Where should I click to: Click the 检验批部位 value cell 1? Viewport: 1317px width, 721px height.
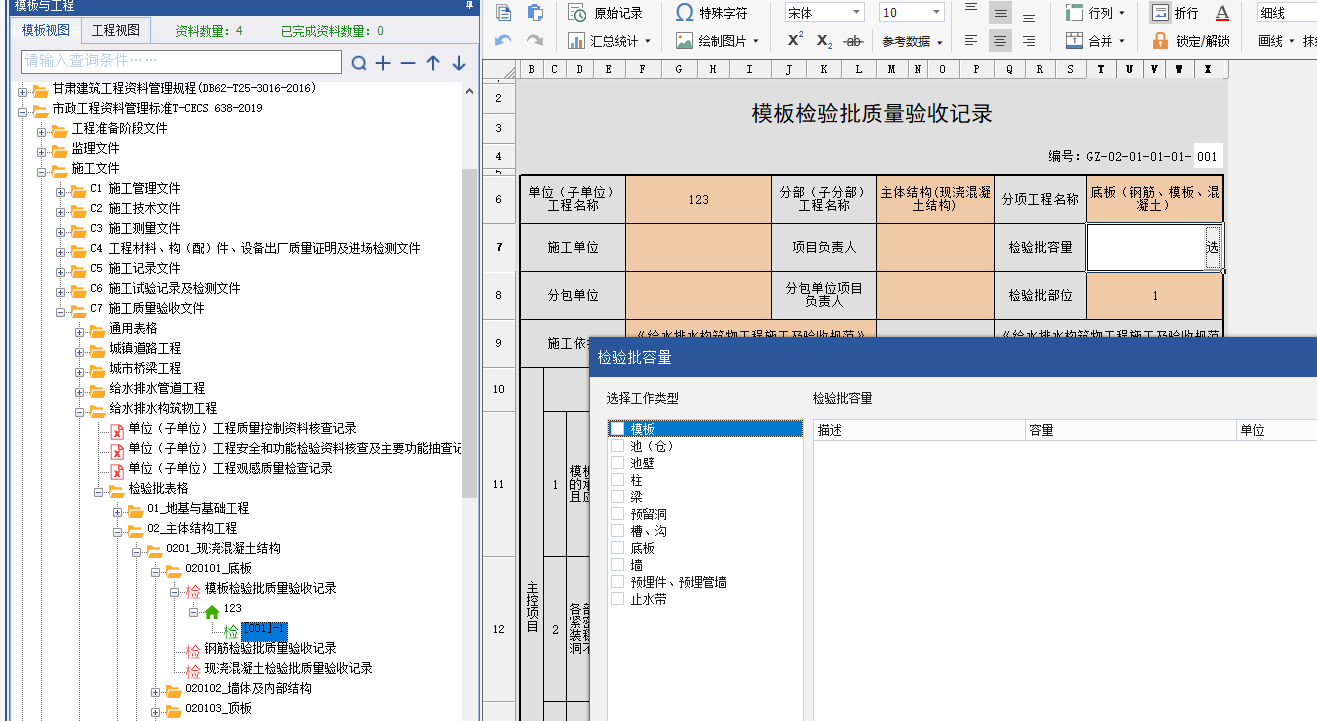pyautogui.click(x=1155, y=296)
